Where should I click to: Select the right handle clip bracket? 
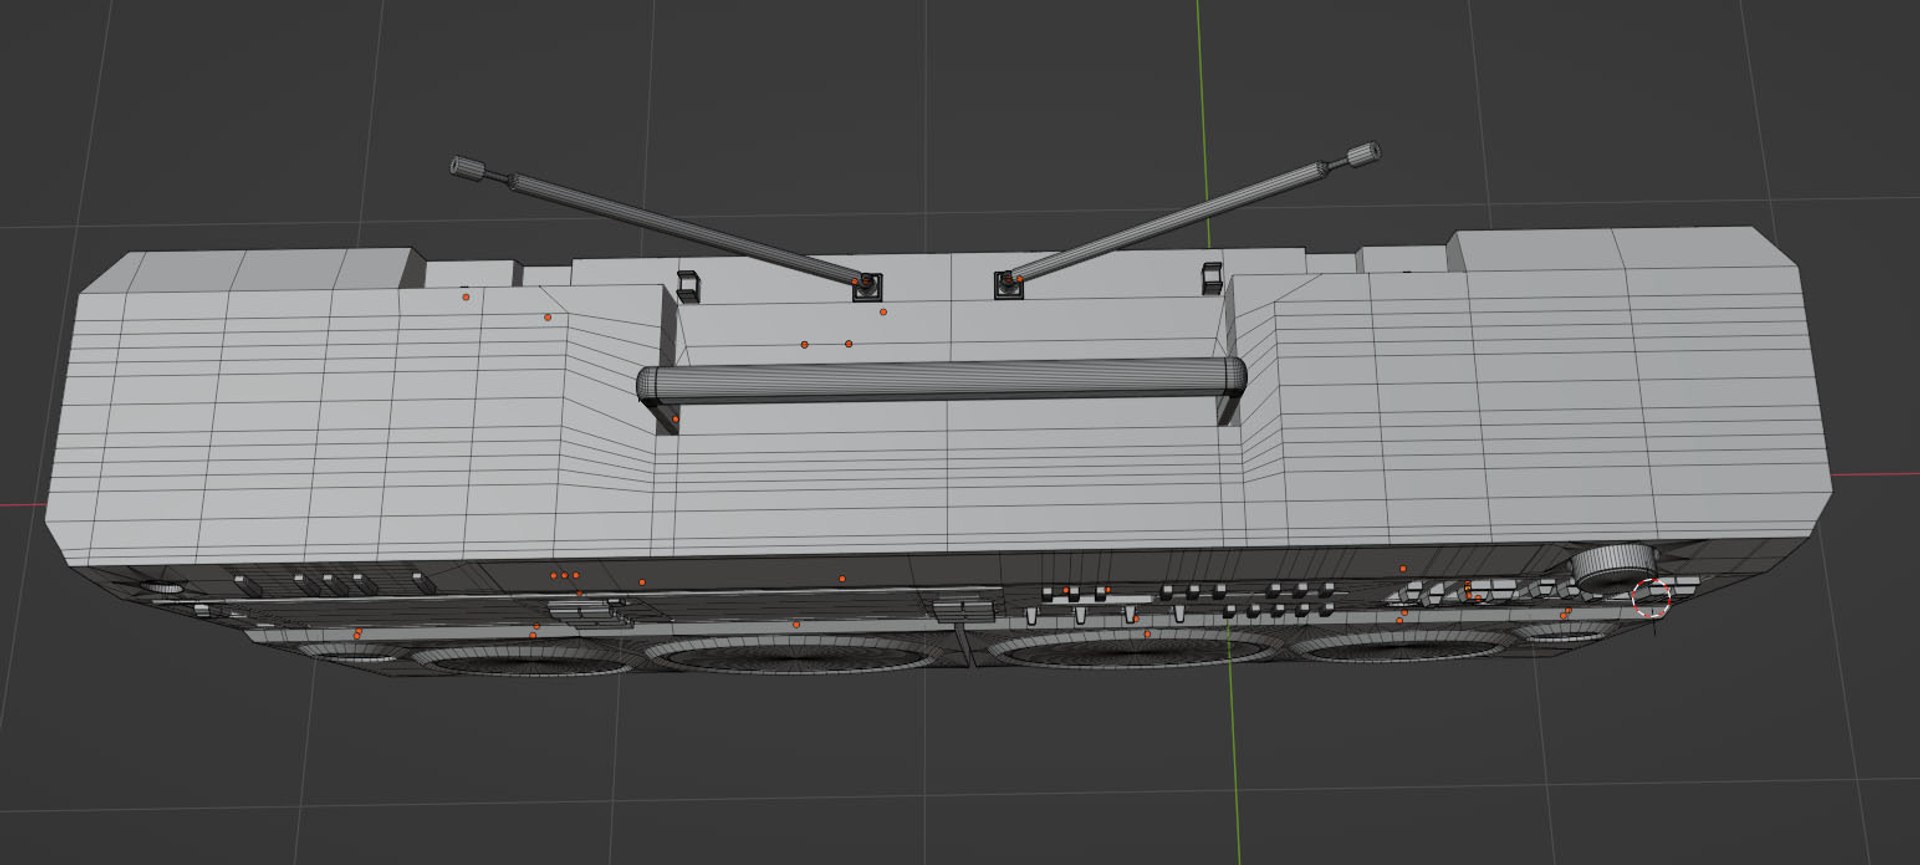pyautogui.click(x=1212, y=278)
